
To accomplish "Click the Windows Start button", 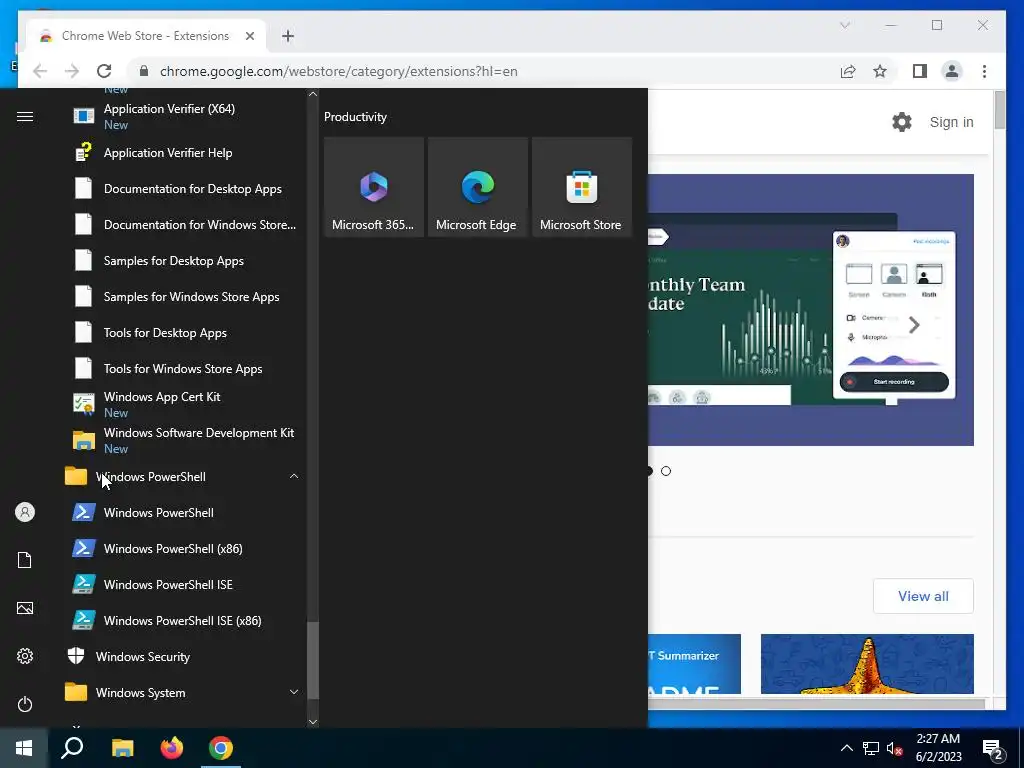I will coord(24,748).
